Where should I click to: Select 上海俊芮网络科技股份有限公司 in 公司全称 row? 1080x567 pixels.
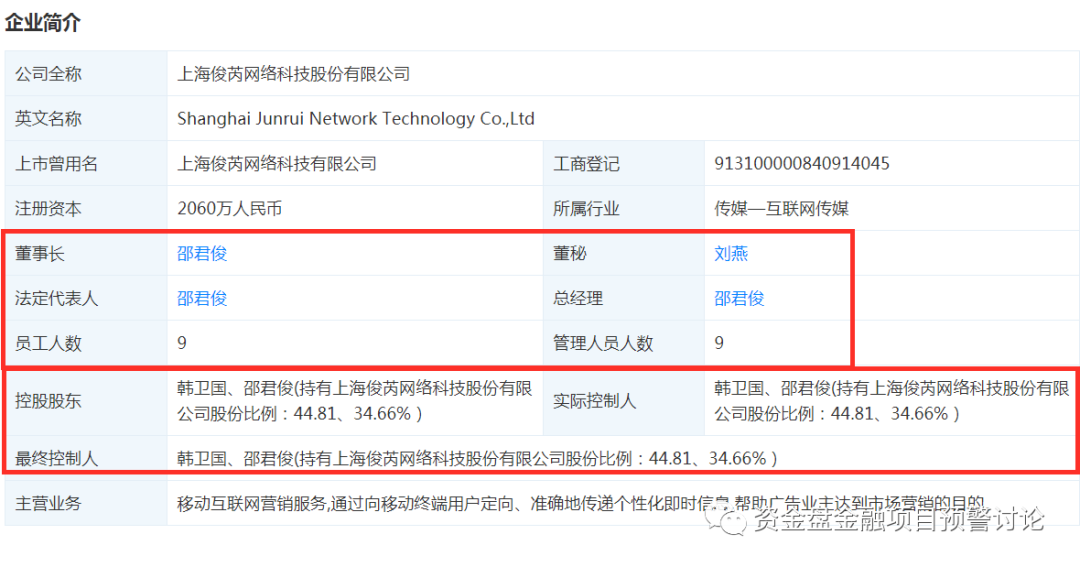tap(293, 74)
